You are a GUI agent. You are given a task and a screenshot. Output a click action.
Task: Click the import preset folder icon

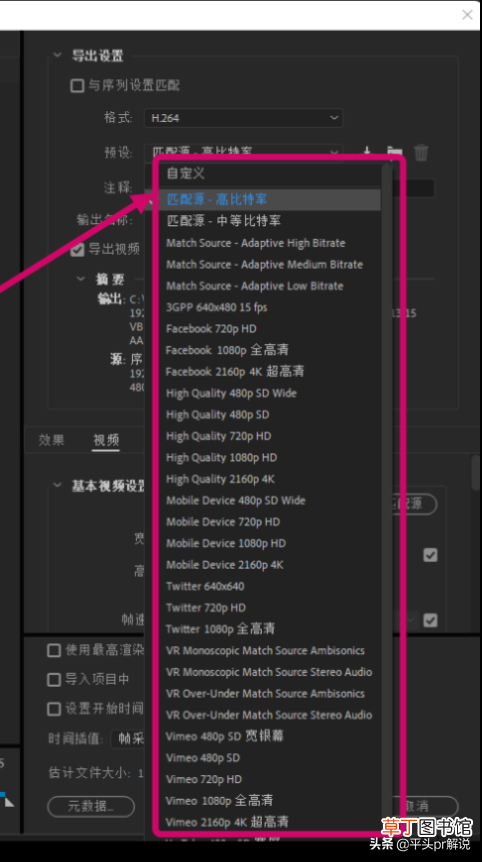coord(394,152)
